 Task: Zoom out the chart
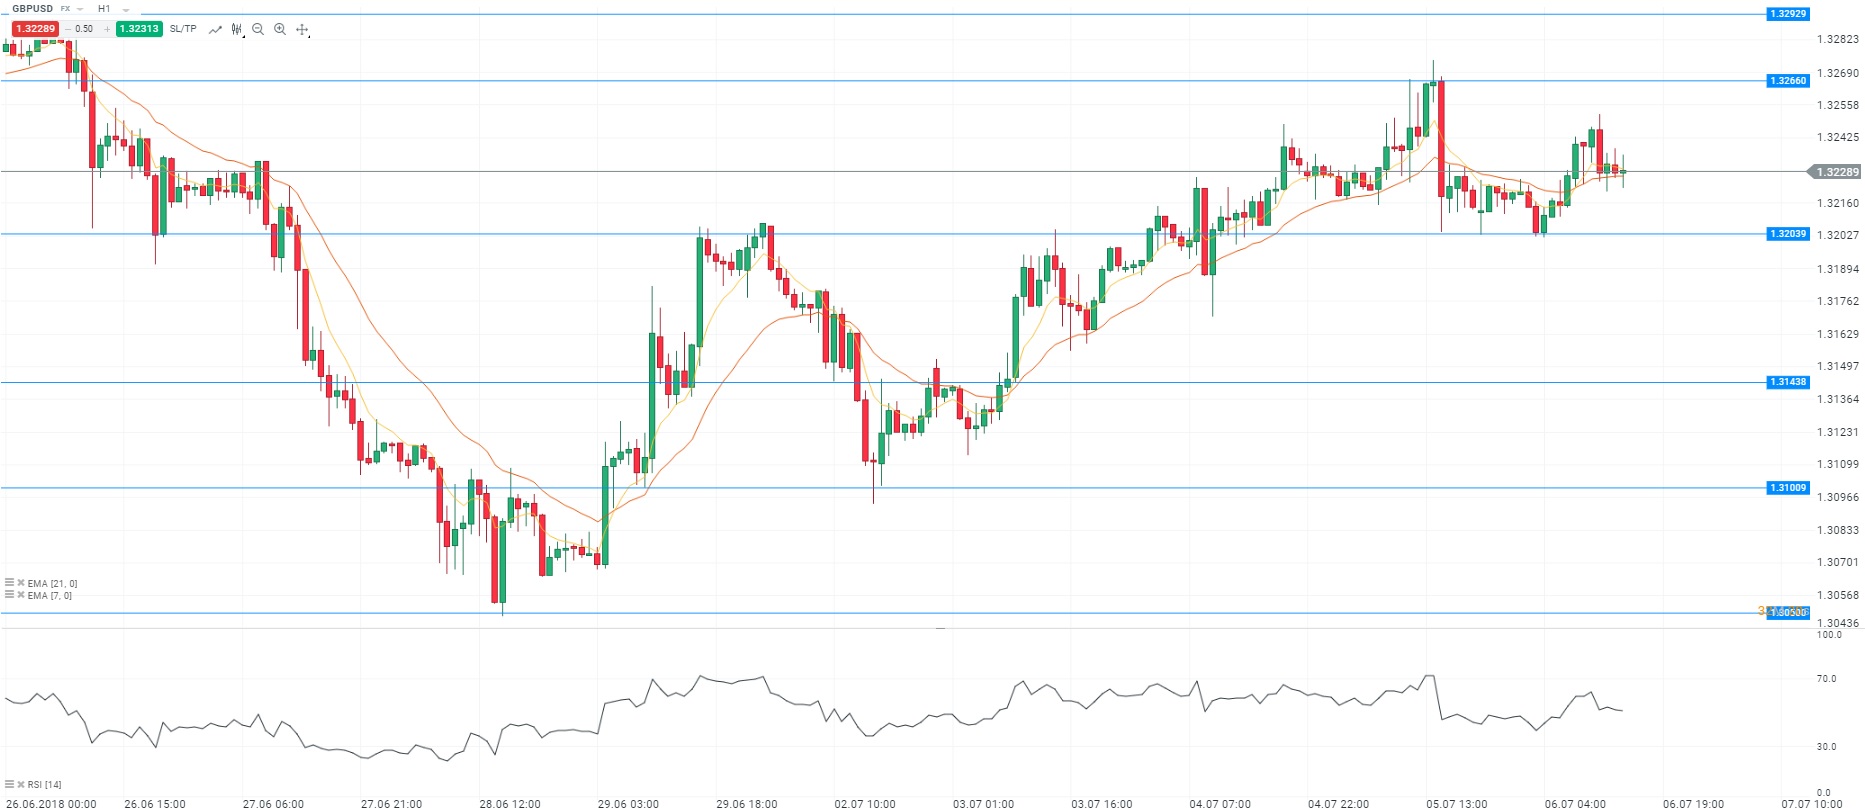tap(258, 30)
